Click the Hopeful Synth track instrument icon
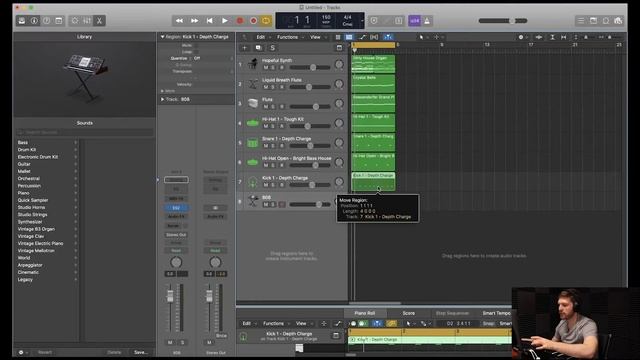Viewport: 640px width, 360px height. click(253, 64)
